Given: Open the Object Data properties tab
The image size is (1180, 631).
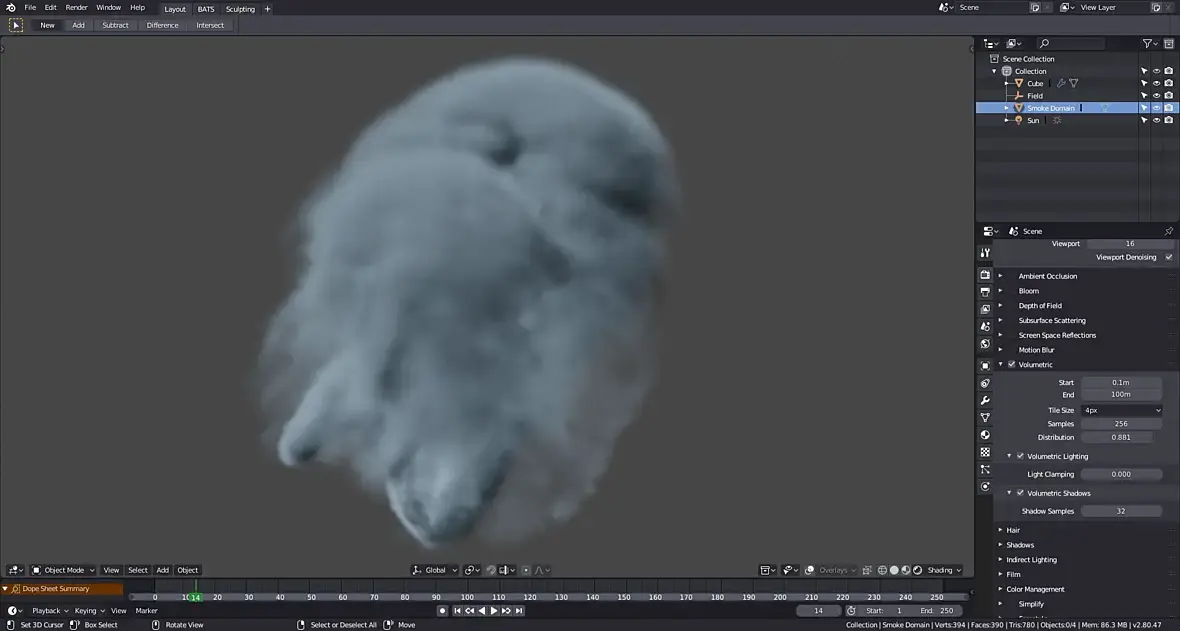Looking at the screenshot, I should [985, 418].
